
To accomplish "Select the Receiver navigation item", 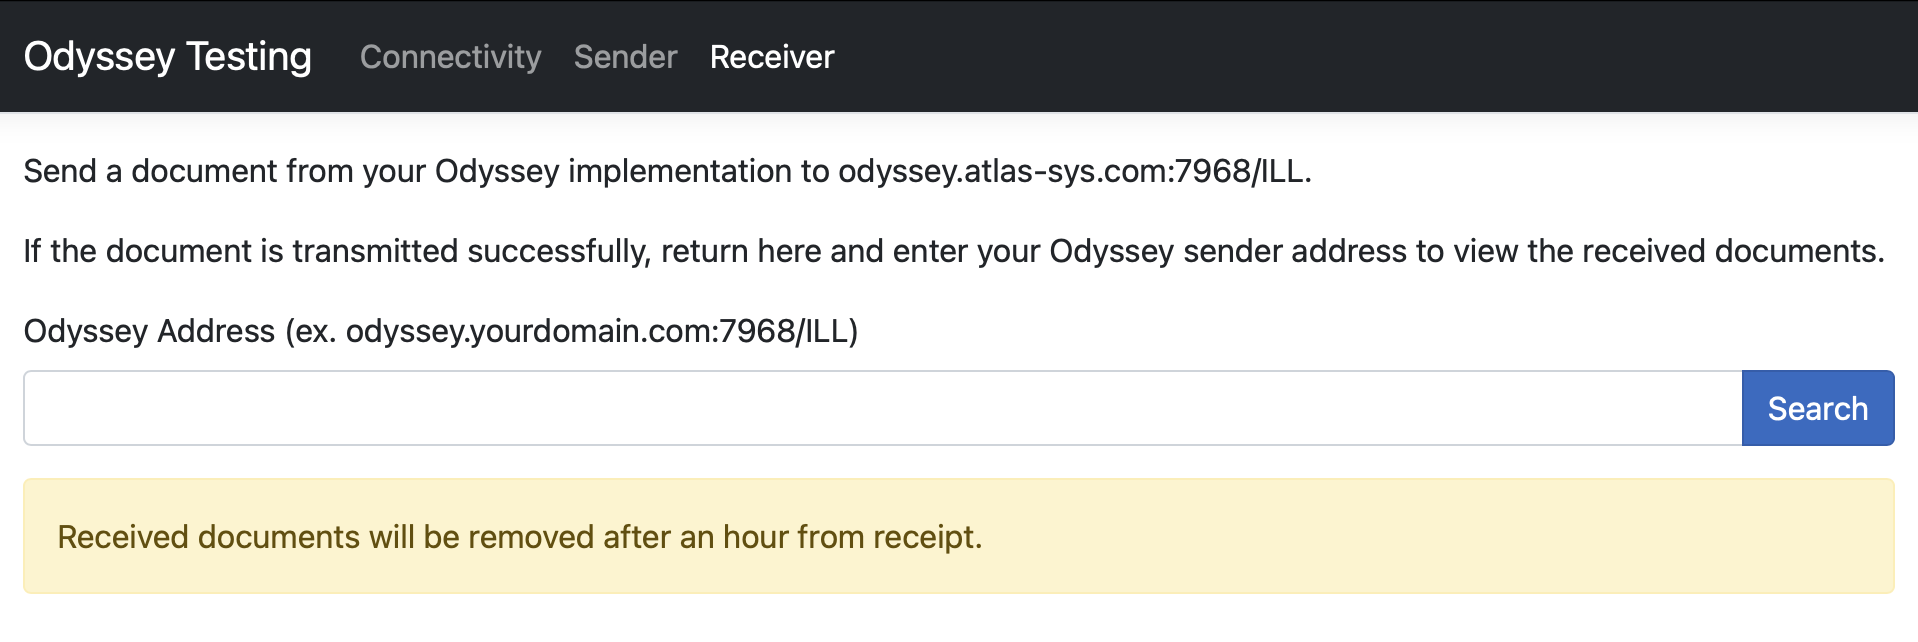I will coord(771,57).
